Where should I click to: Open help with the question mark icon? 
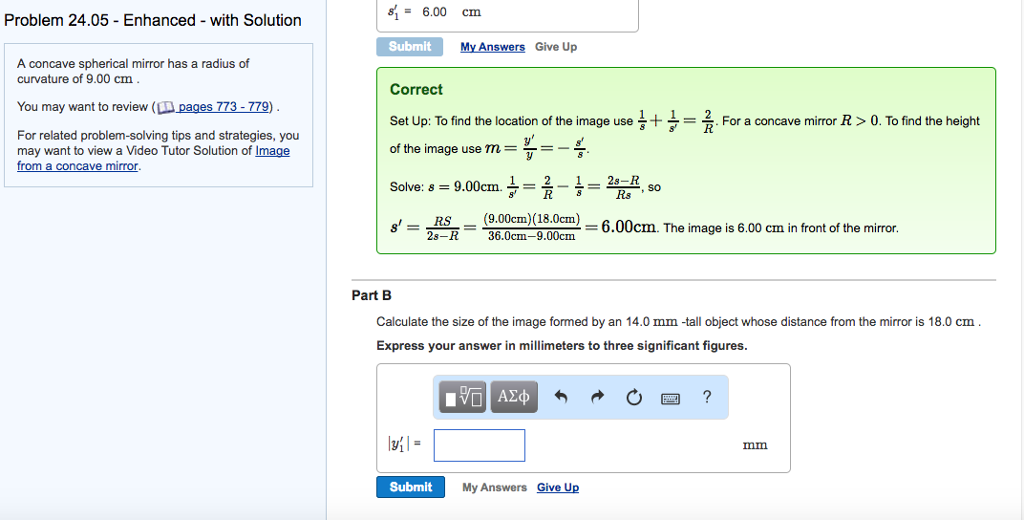[x=707, y=397]
